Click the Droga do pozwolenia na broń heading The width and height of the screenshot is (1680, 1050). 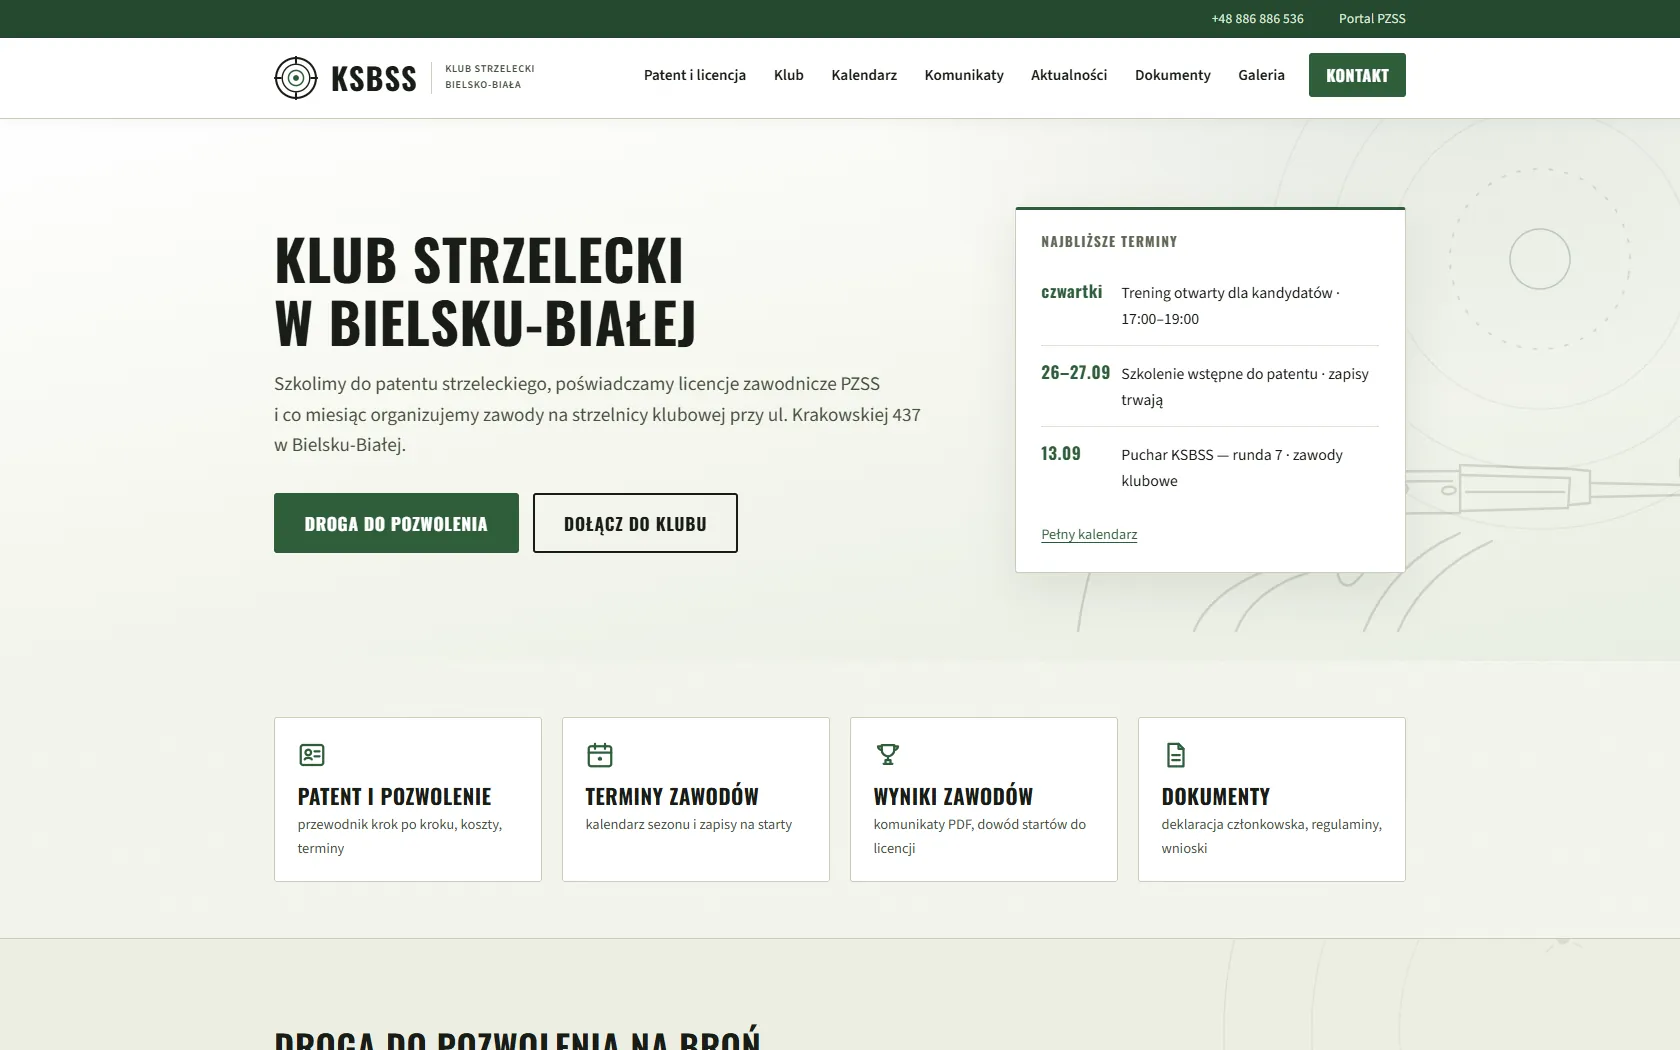pyautogui.click(x=517, y=1038)
